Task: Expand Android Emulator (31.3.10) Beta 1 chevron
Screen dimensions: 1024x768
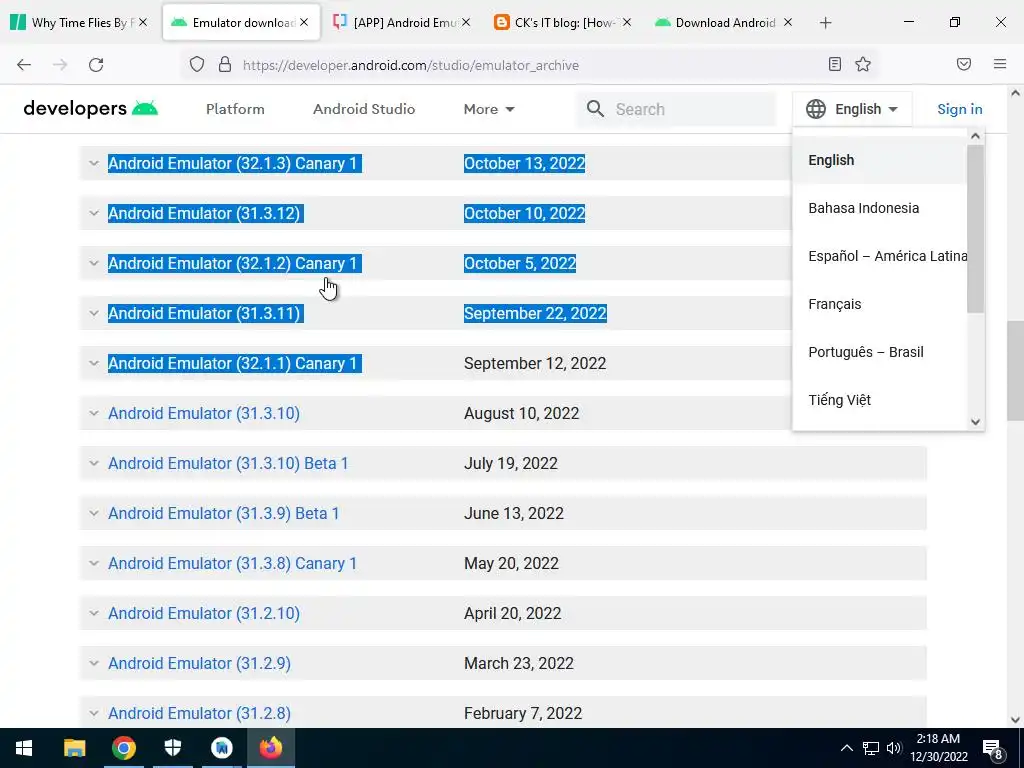Action: (x=94, y=463)
